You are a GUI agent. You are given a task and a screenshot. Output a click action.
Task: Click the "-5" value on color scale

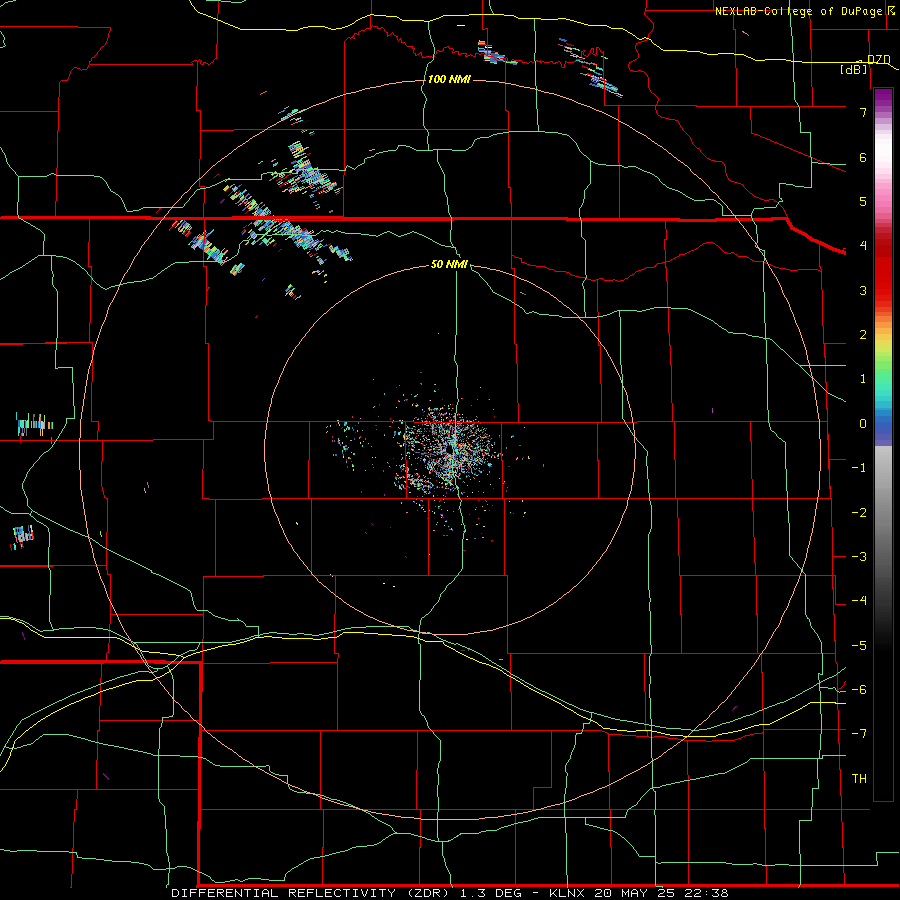pos(859,646)
